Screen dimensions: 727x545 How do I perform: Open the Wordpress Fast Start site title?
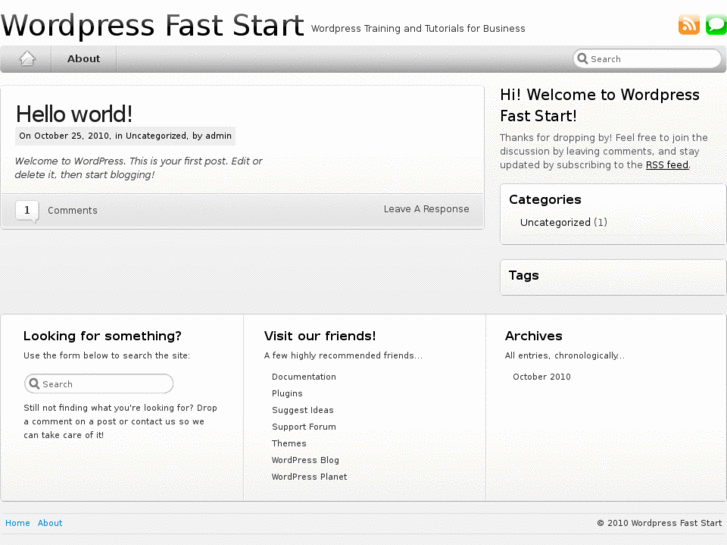(x=152, y=26)
